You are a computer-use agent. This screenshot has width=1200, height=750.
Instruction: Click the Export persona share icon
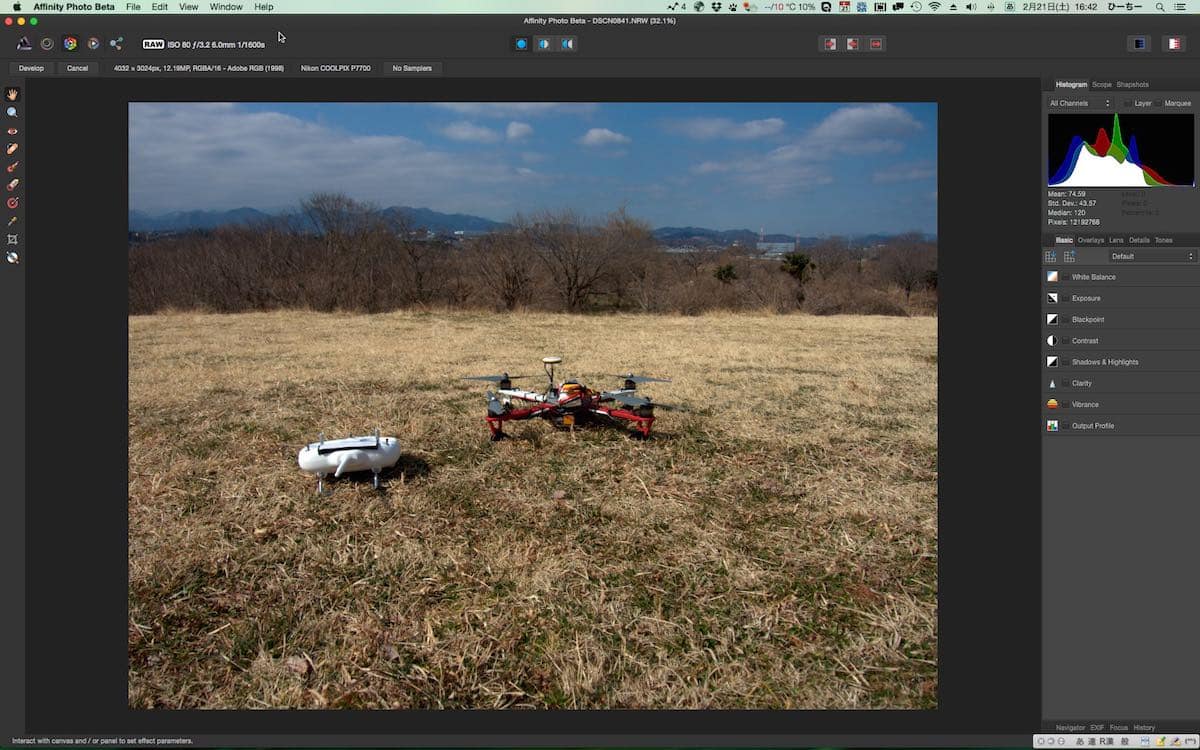[x=116, y=44]
